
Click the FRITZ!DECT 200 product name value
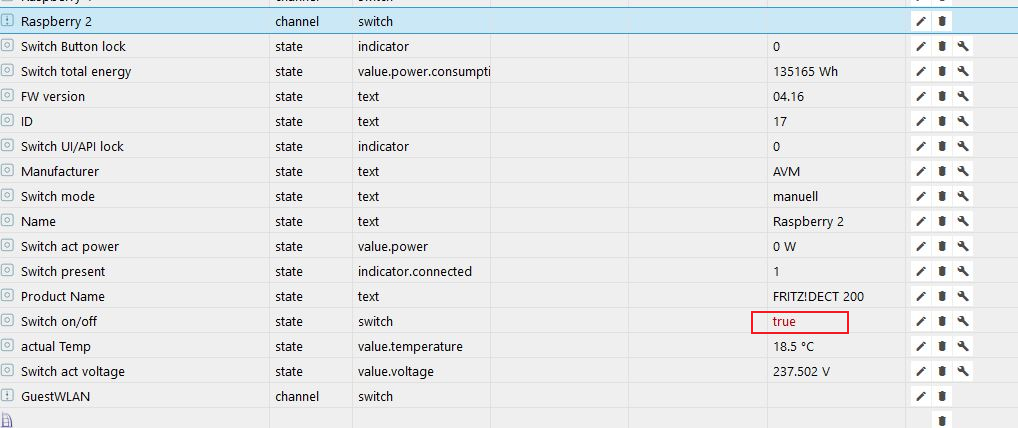click(818, 297)
